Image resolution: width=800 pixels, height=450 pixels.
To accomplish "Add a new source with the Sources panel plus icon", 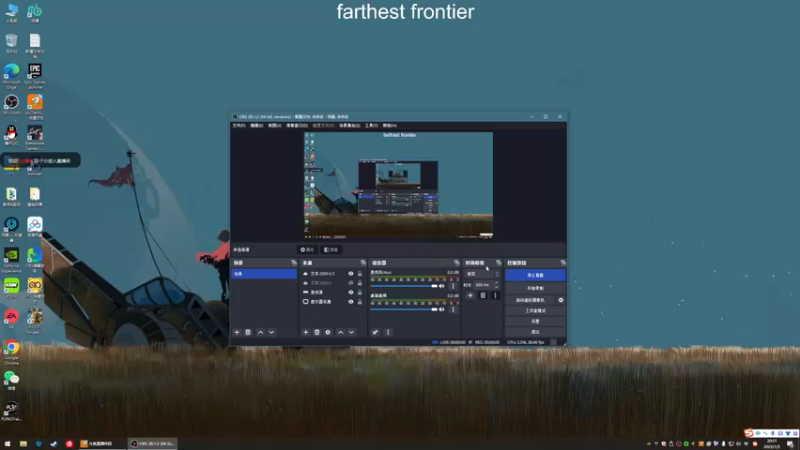I will 306,332.
